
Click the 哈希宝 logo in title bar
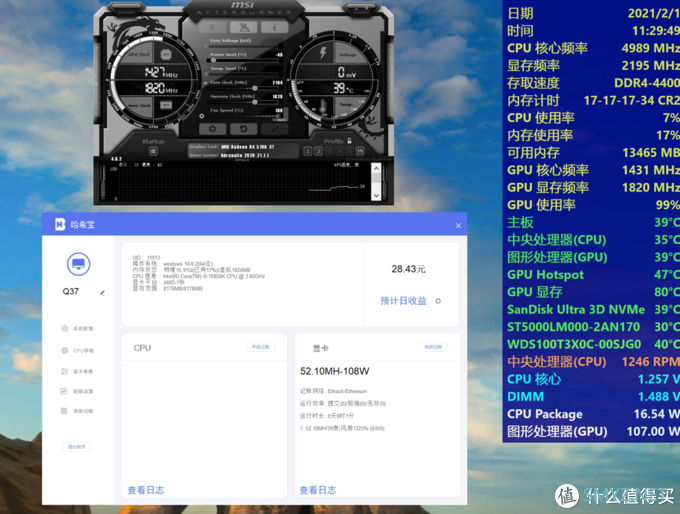(x=60, y=224)
